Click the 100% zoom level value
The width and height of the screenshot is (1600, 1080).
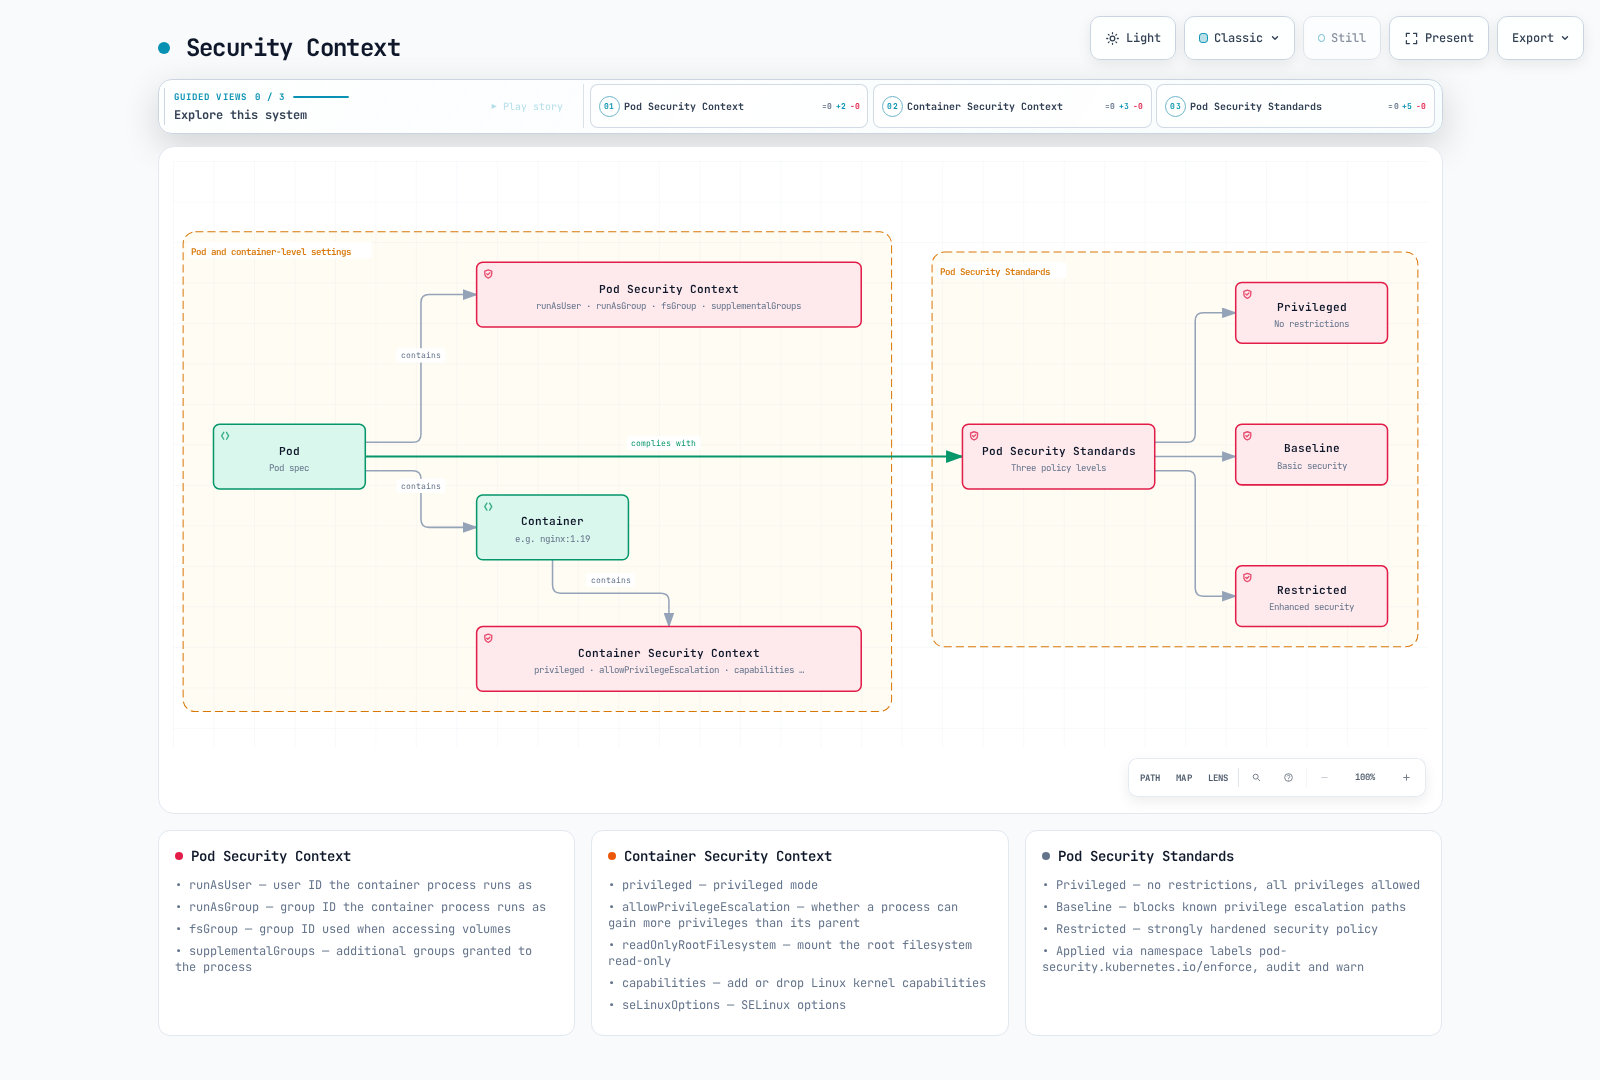pyautogui.click(x=1365, y=777)
